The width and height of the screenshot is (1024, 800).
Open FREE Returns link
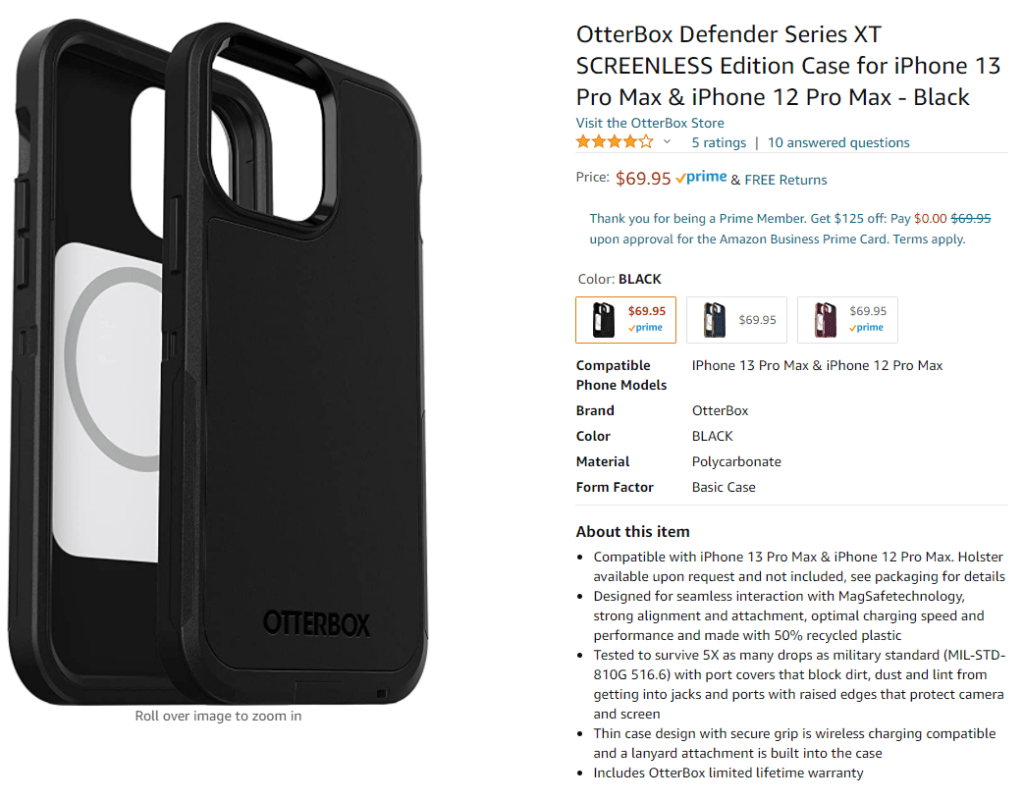(786, 180)
